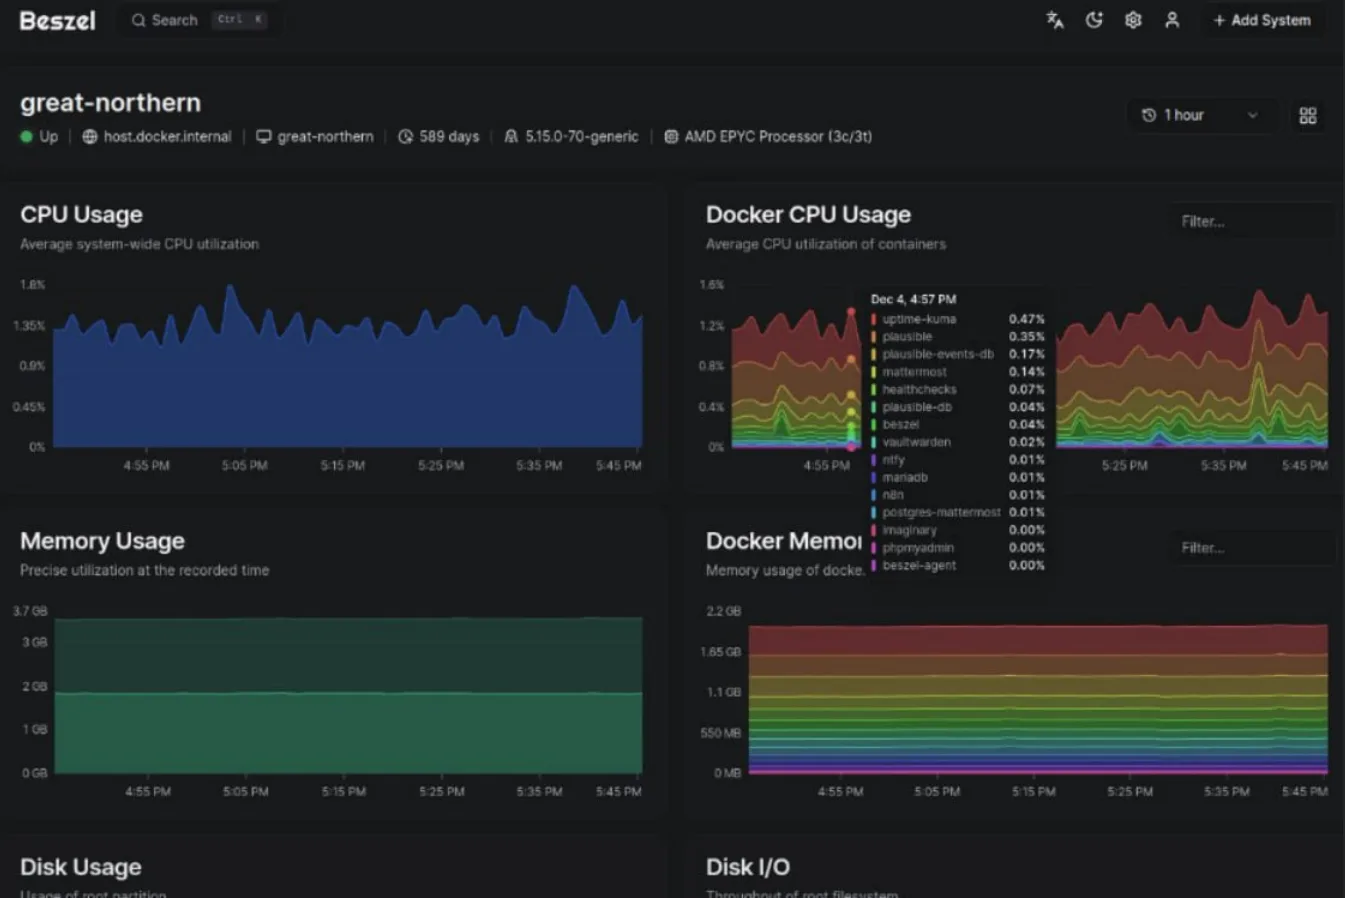Switch chart layout with grid icon

pos(1307,116)
